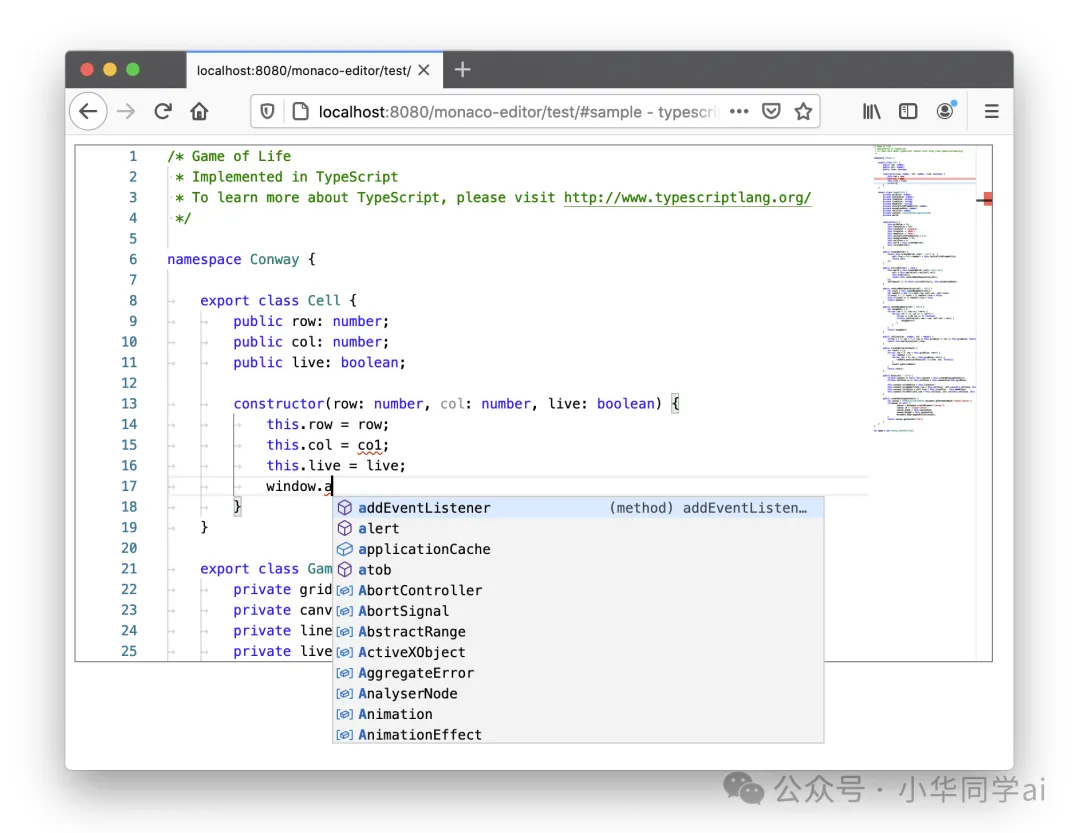Click the underlined error word co1
The height and width of the screenshot is (833, 1080).
(x=368, y=445)
